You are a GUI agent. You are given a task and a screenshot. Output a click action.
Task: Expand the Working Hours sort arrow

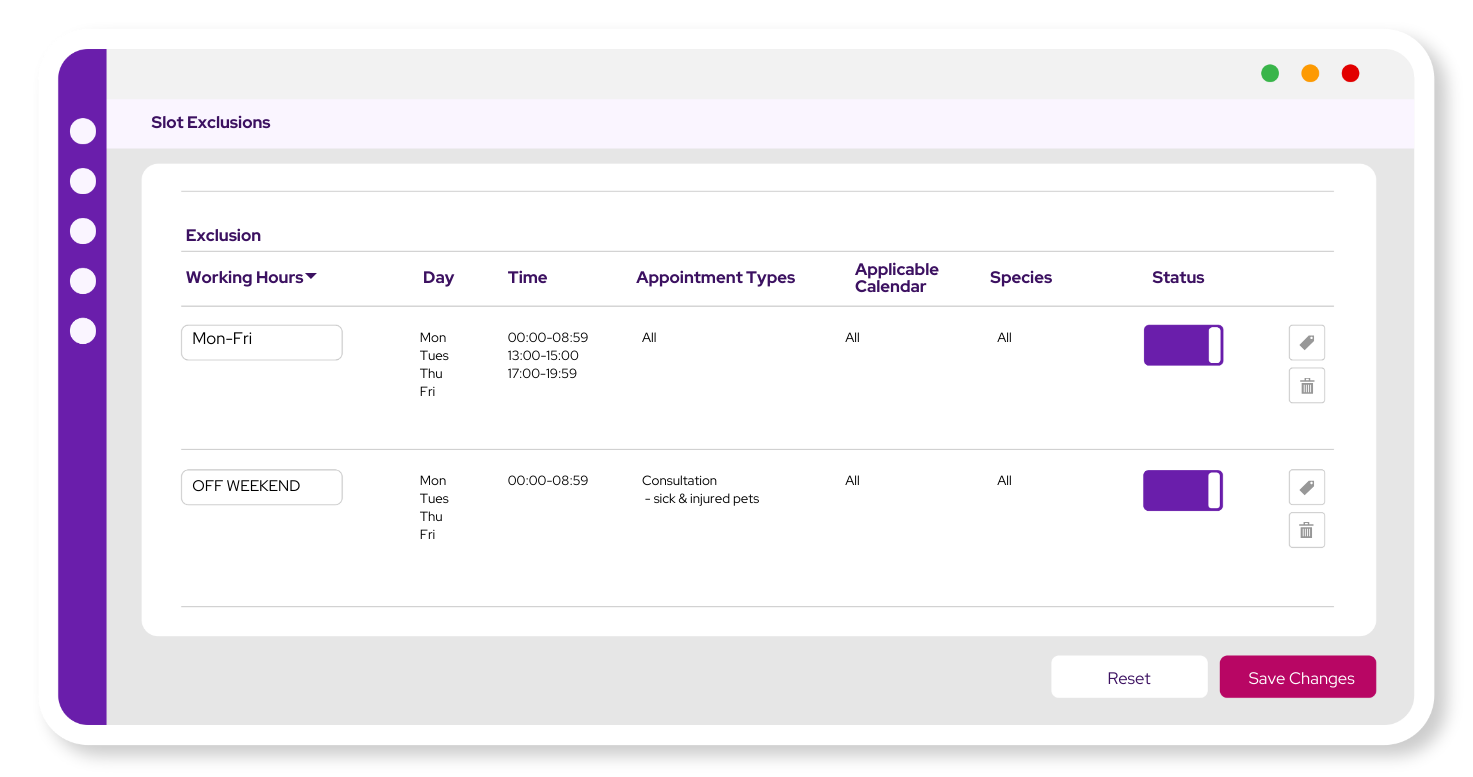tap(311, 277)
